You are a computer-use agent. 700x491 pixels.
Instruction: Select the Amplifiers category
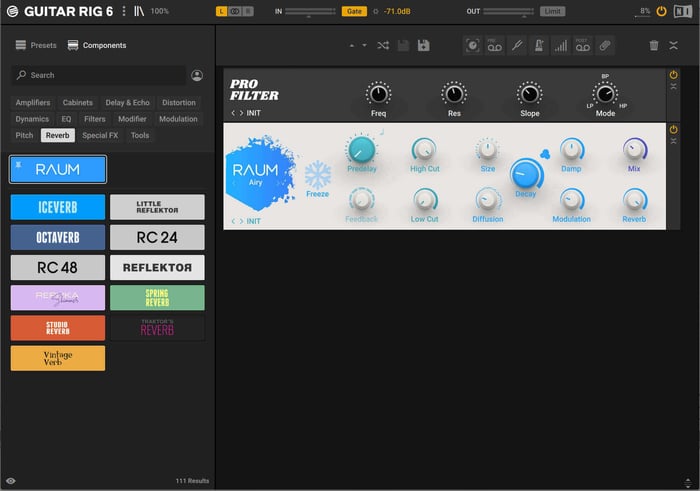tap(33, 103)
